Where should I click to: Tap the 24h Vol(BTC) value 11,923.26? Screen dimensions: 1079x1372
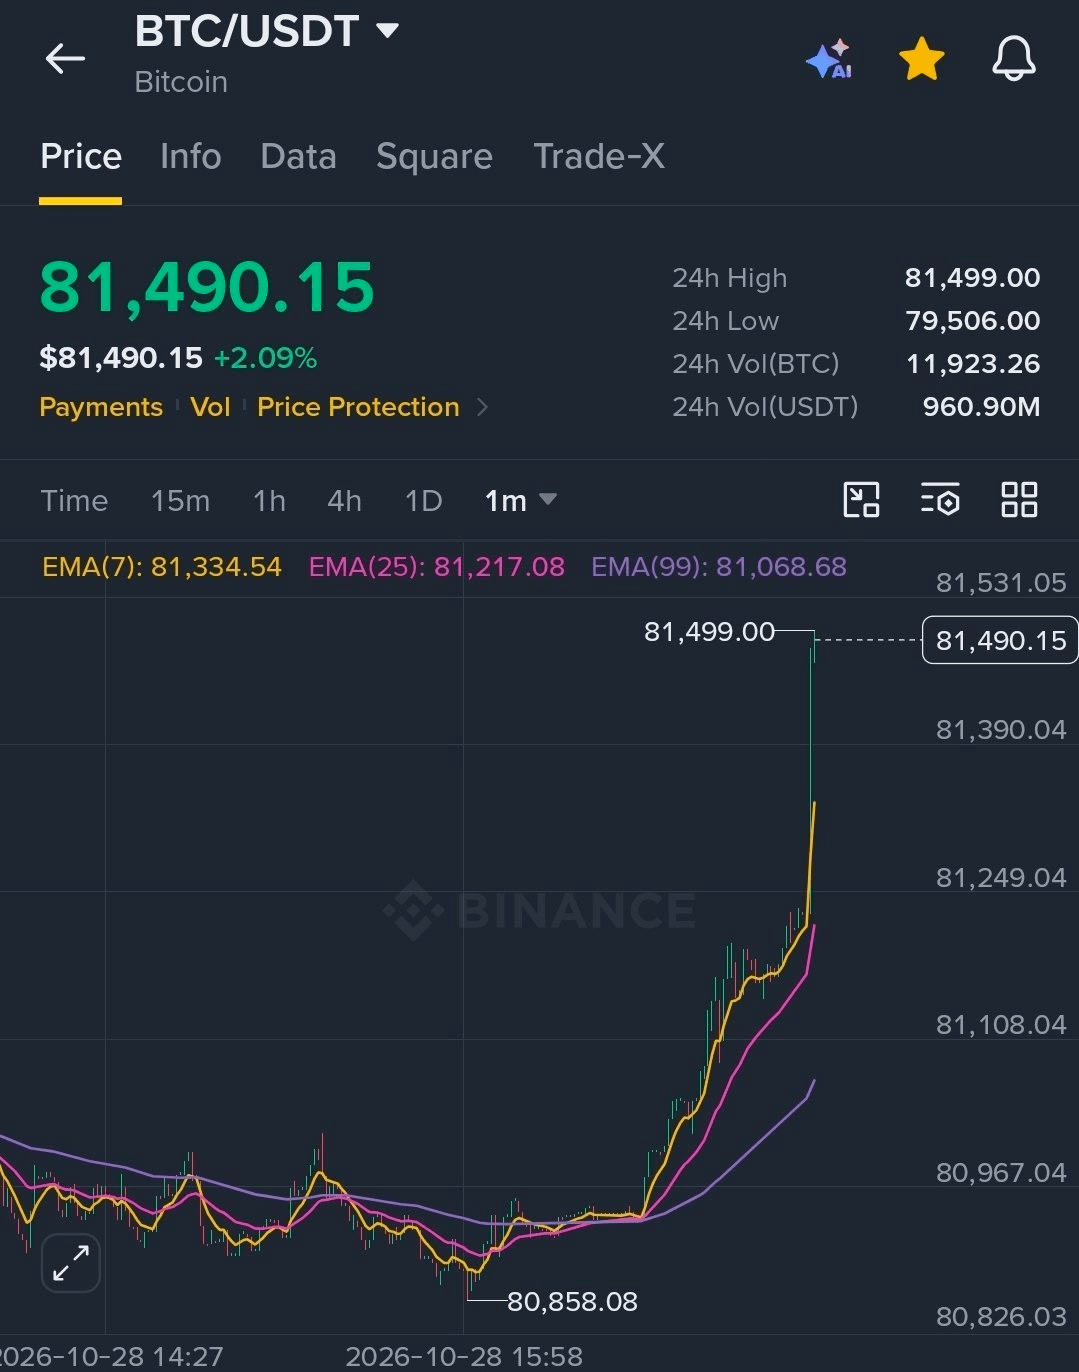click(973, 364)
